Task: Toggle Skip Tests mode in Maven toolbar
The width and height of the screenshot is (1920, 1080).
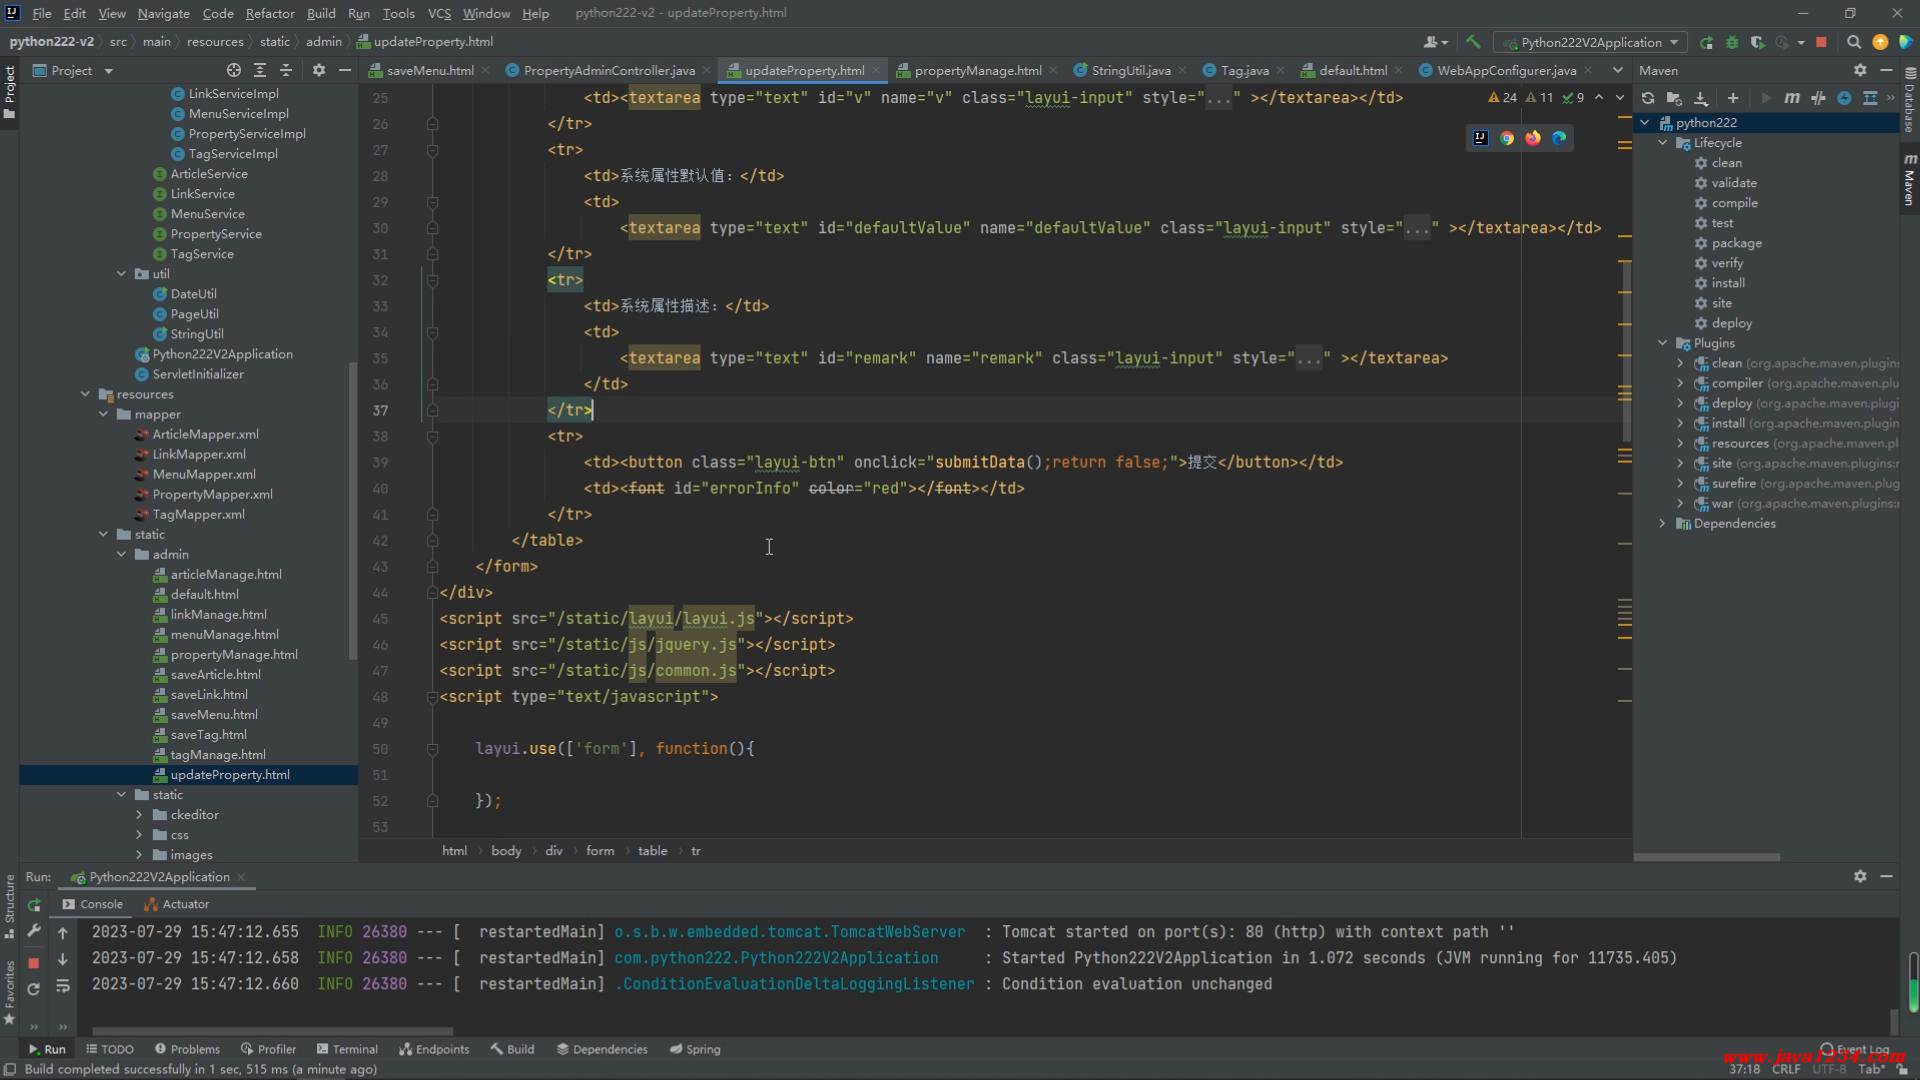Action: pos(1844,98)
